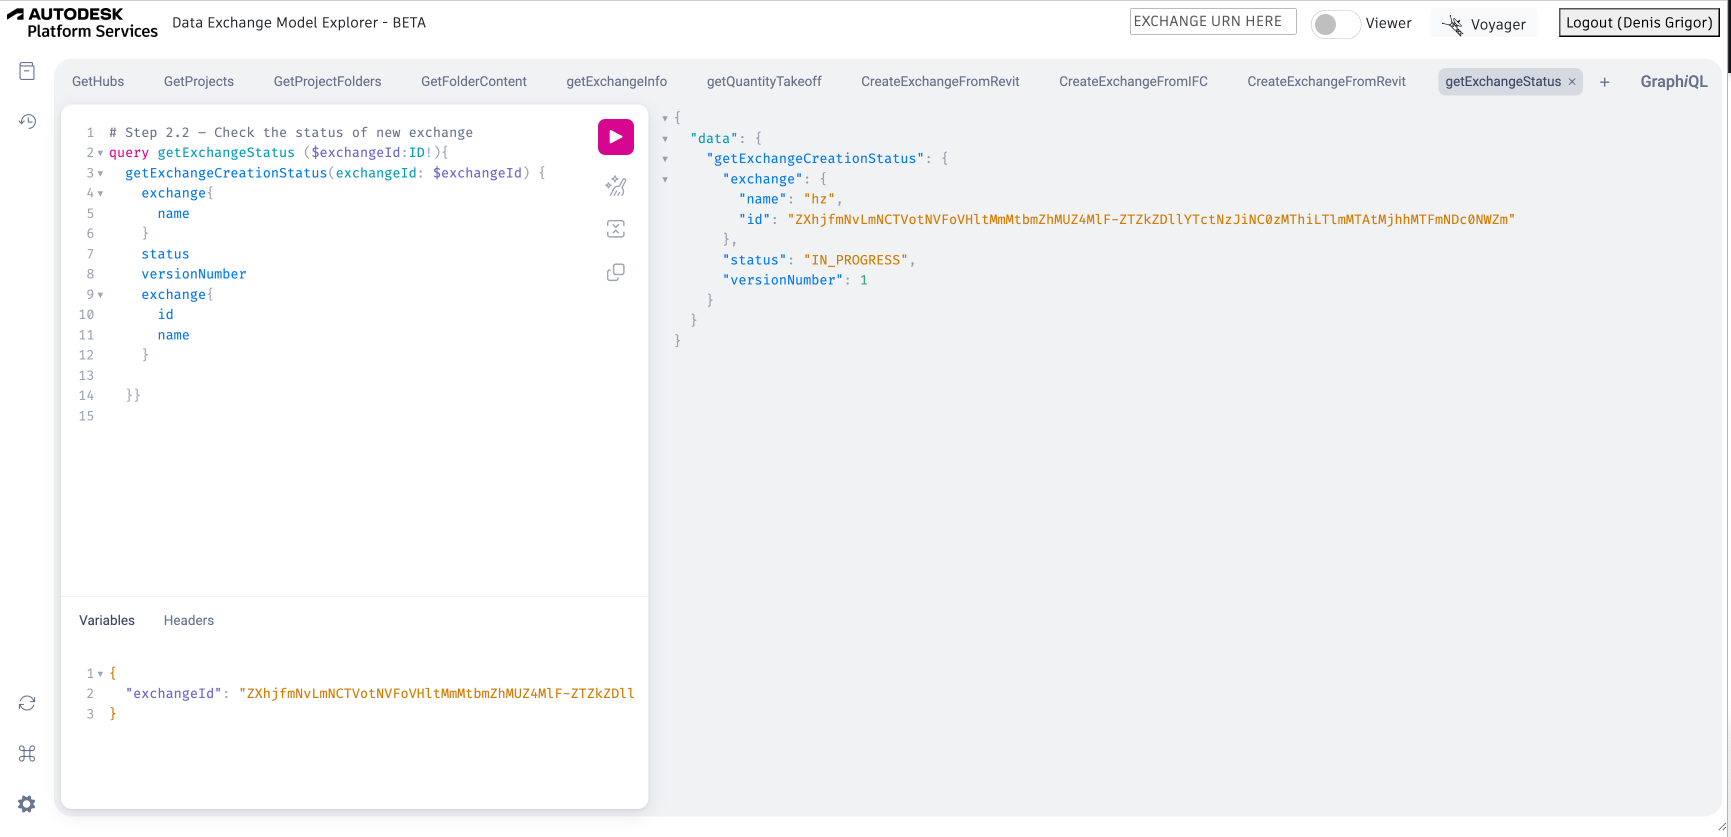Focus the Exchange URN input field
This screenshot has width=1731, height=837.
coord(1213,21)
